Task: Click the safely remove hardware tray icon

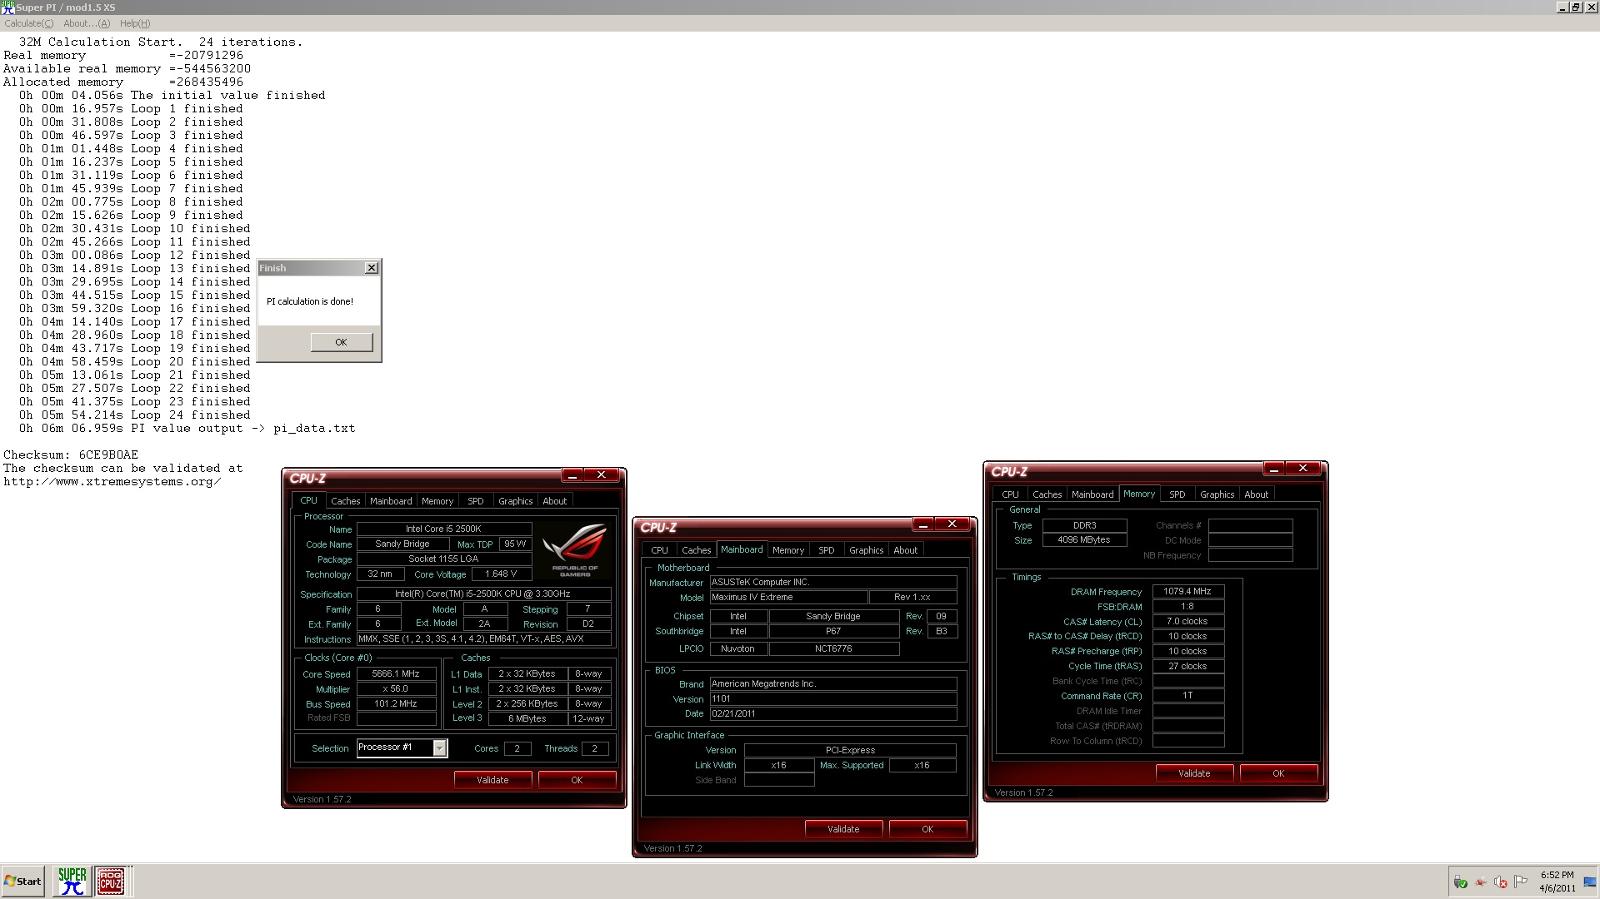Action: tap(1460, 882)
